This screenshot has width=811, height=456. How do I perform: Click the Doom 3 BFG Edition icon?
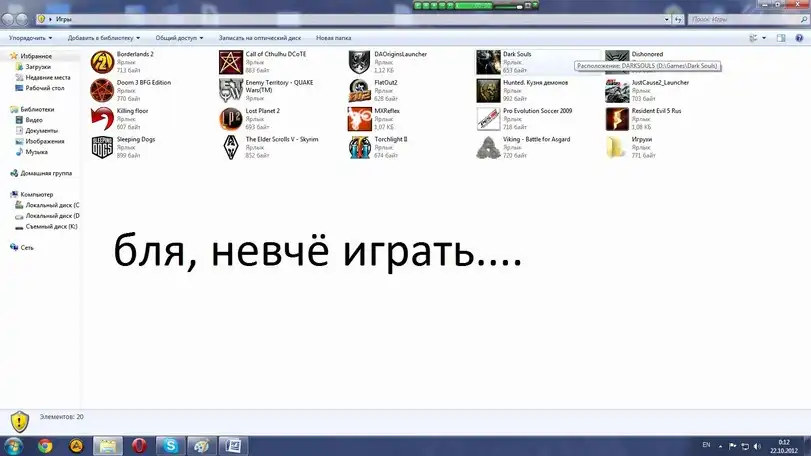pyautogui.click(x=102, y=91)
